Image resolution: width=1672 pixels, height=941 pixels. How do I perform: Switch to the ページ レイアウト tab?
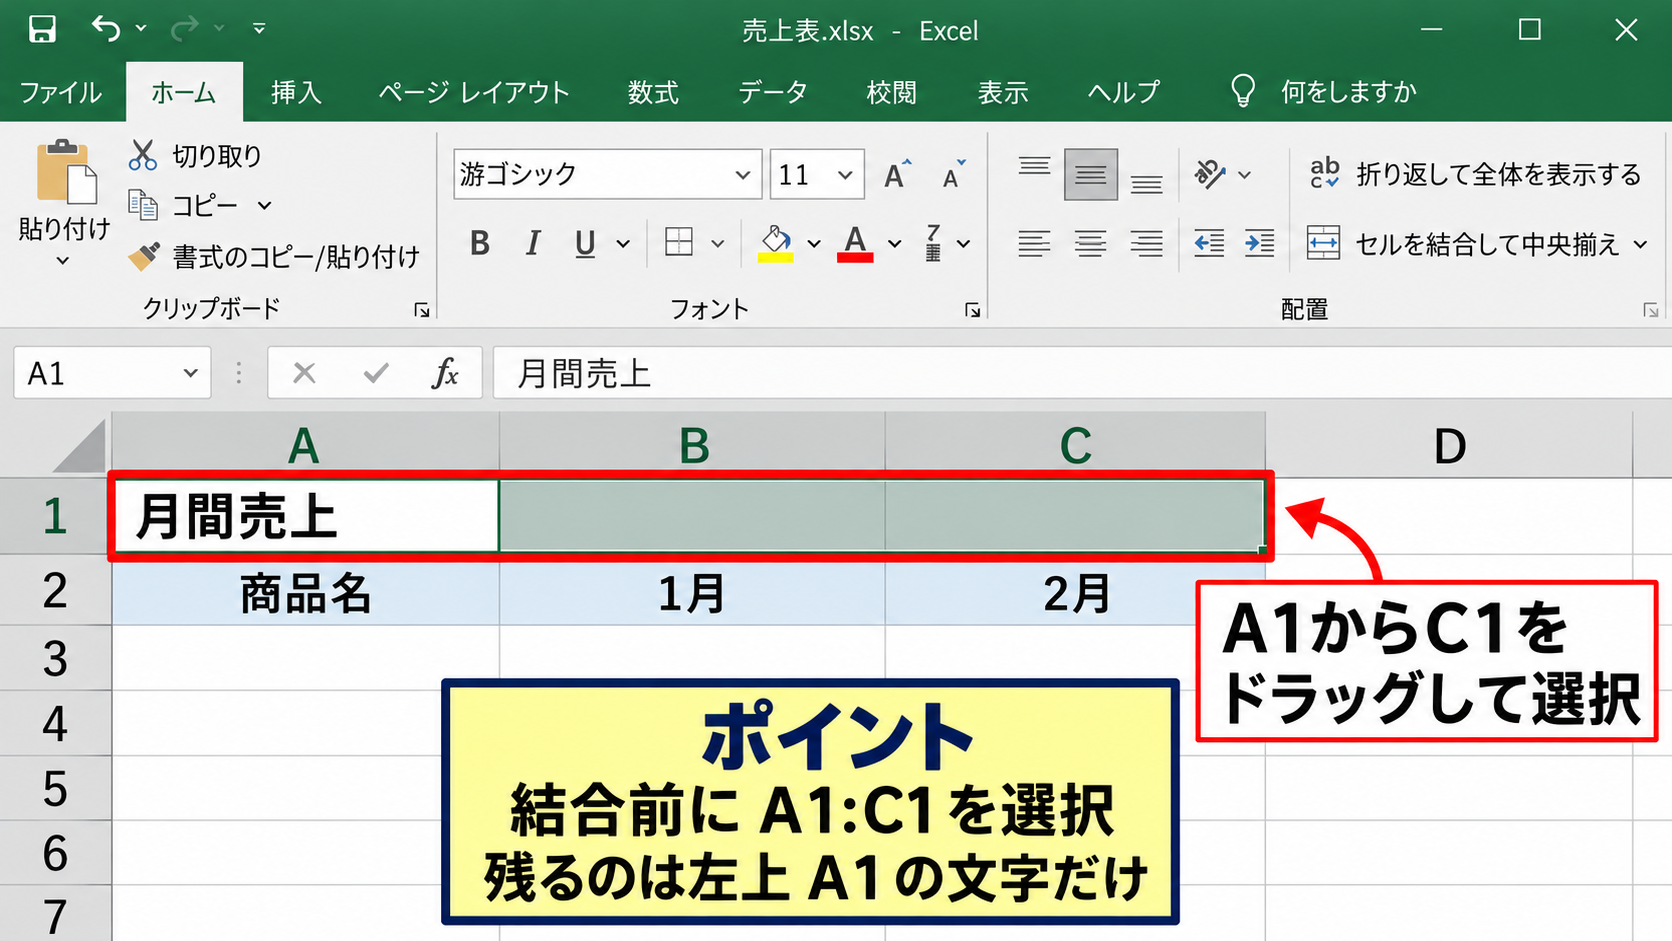tap(474, 92)
